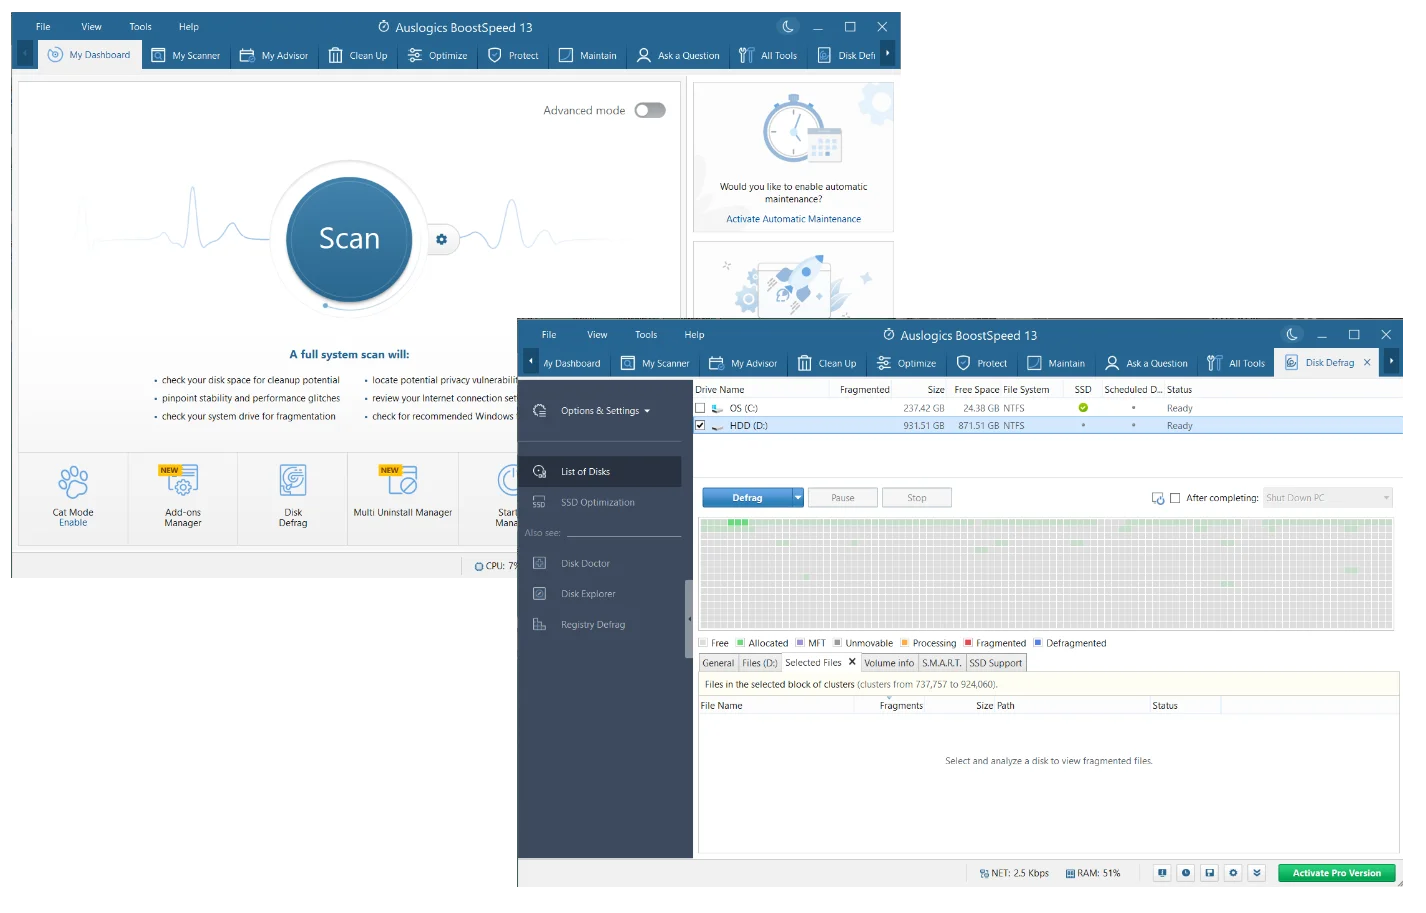Click the Multi Uninstall Manager icon
The width and height of the screenshot is (1426, 913).
coord(402,481)
